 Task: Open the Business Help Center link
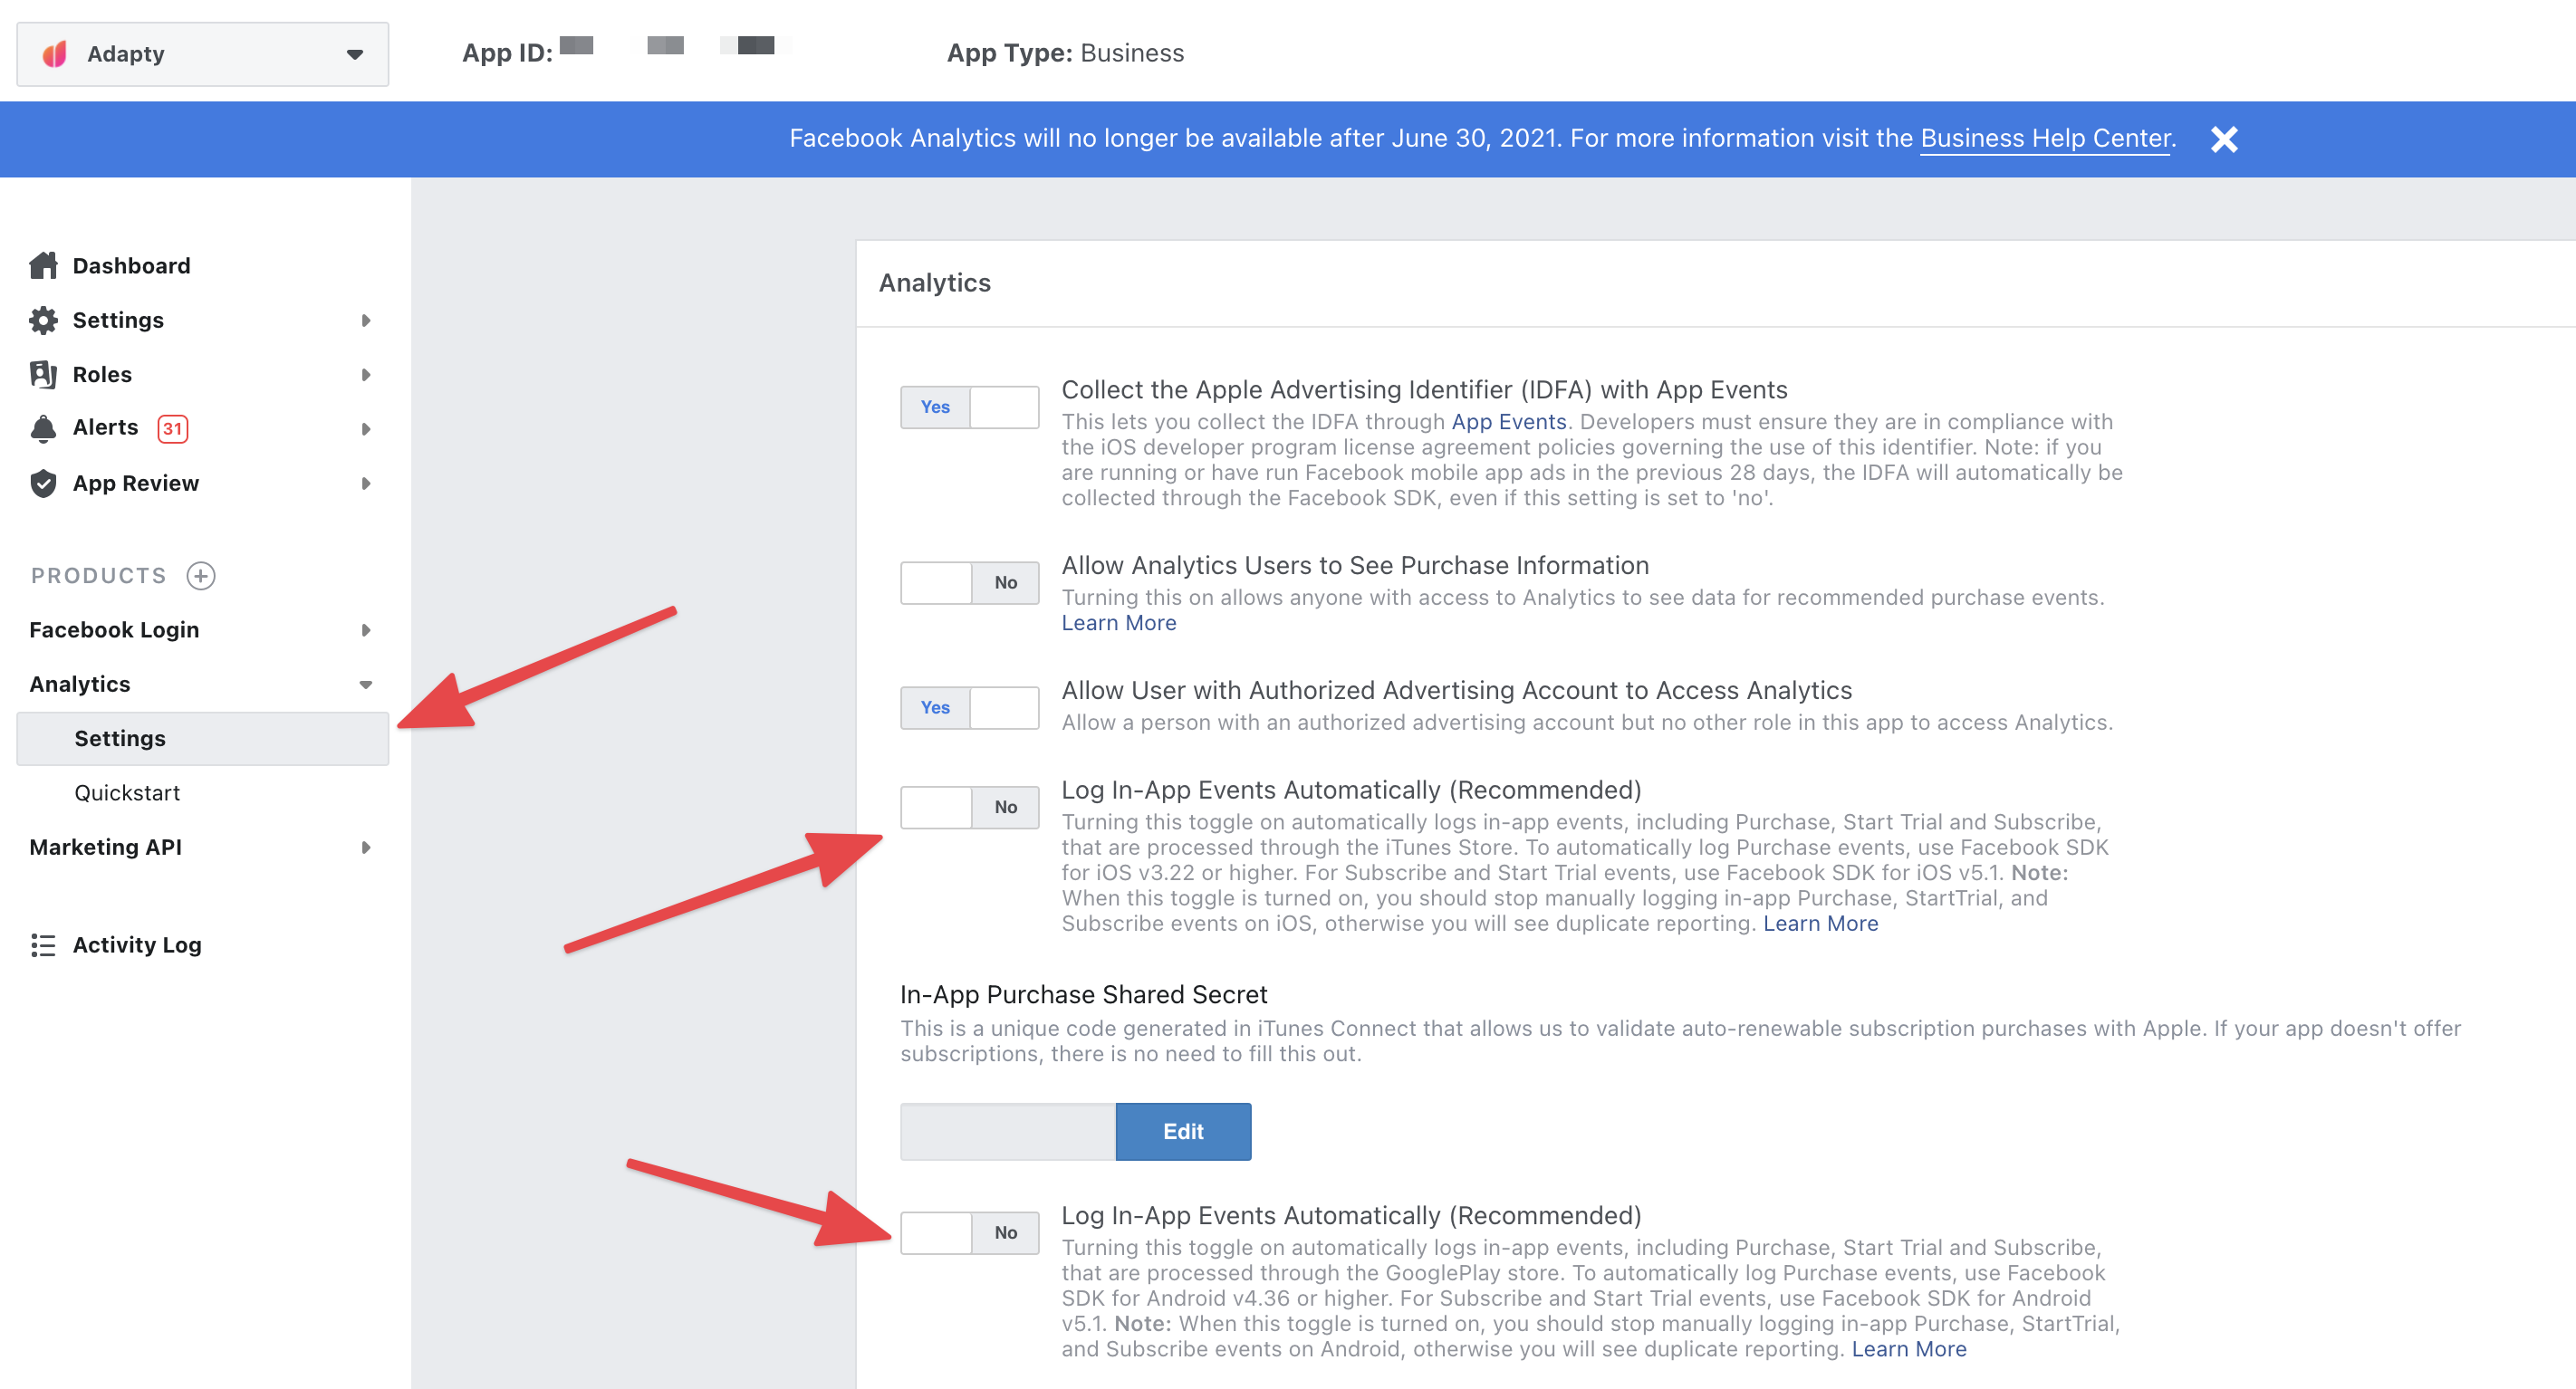click(2045, 138)
